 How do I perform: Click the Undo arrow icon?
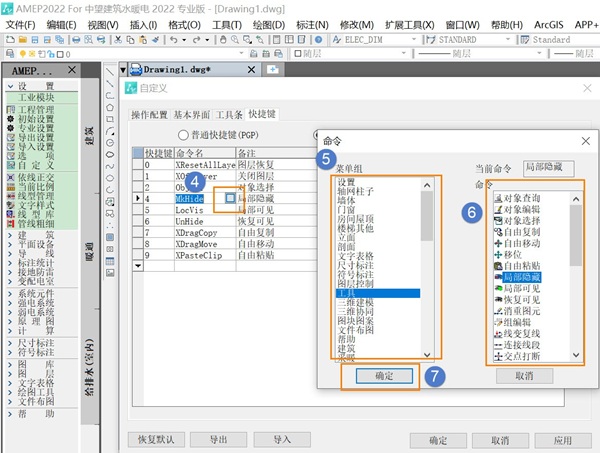[x=173, y=39]
